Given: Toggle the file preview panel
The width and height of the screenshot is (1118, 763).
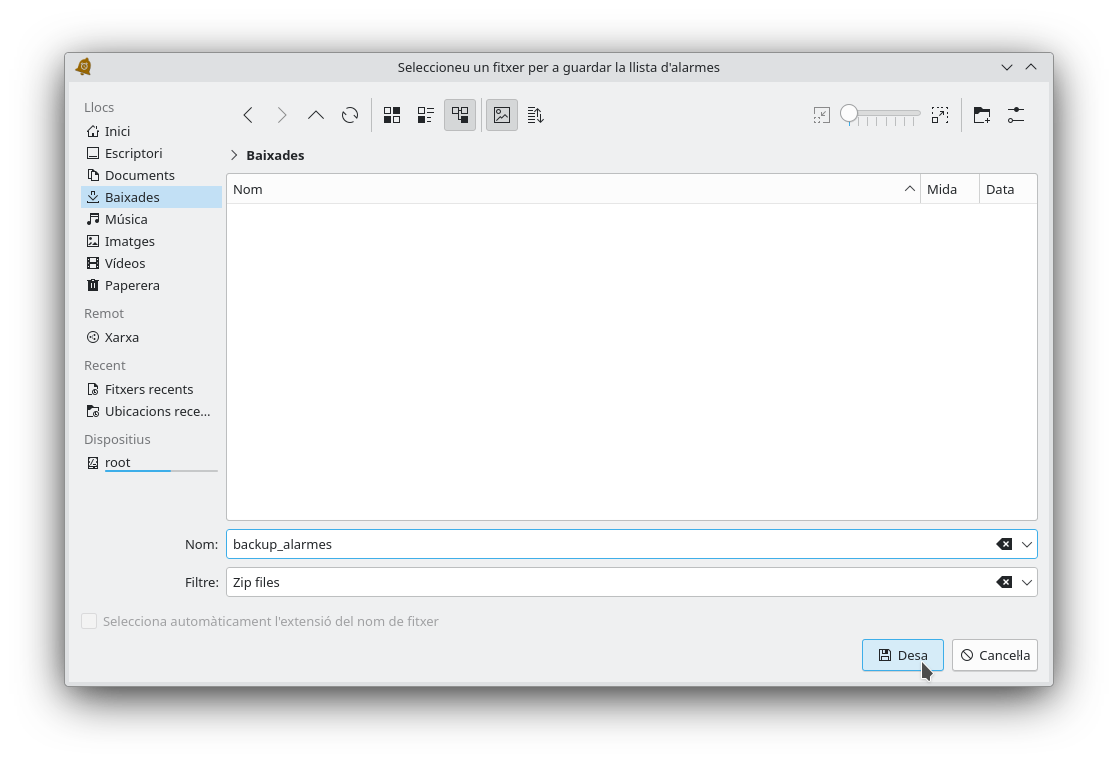Looking at the screenshot, I should coord(502,115).
